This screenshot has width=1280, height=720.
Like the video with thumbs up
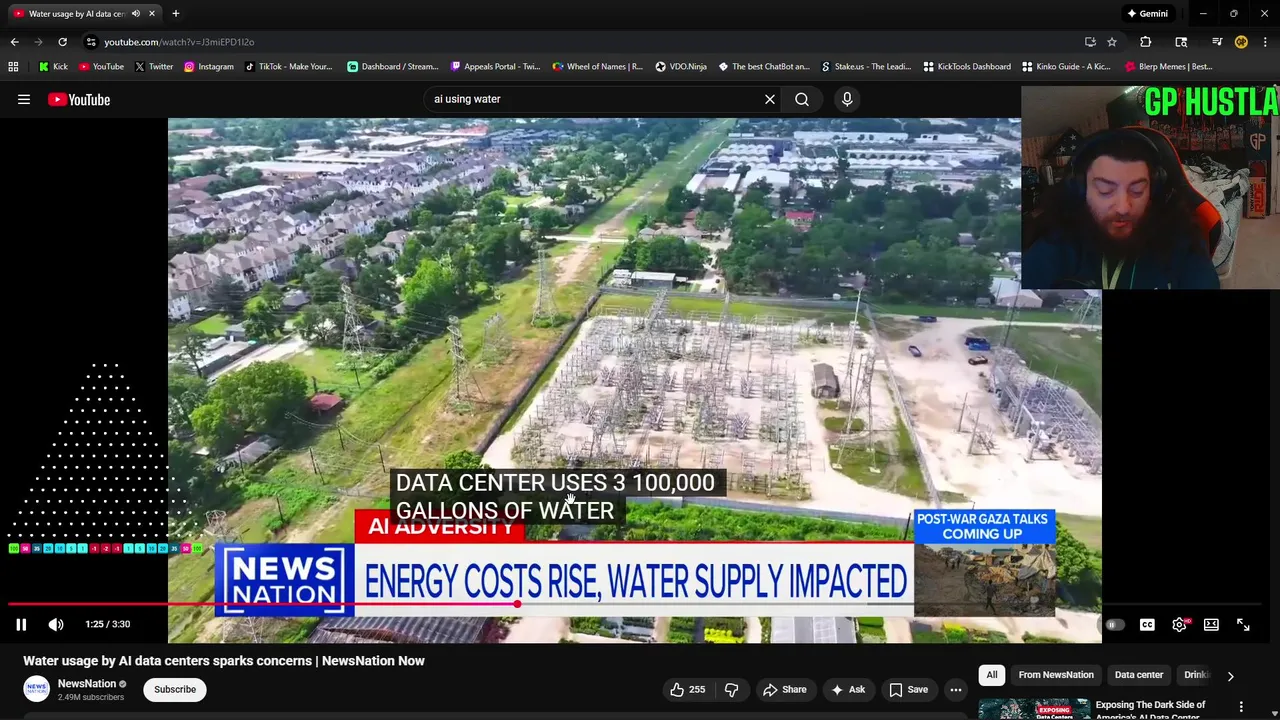click(x=687, y=689)
